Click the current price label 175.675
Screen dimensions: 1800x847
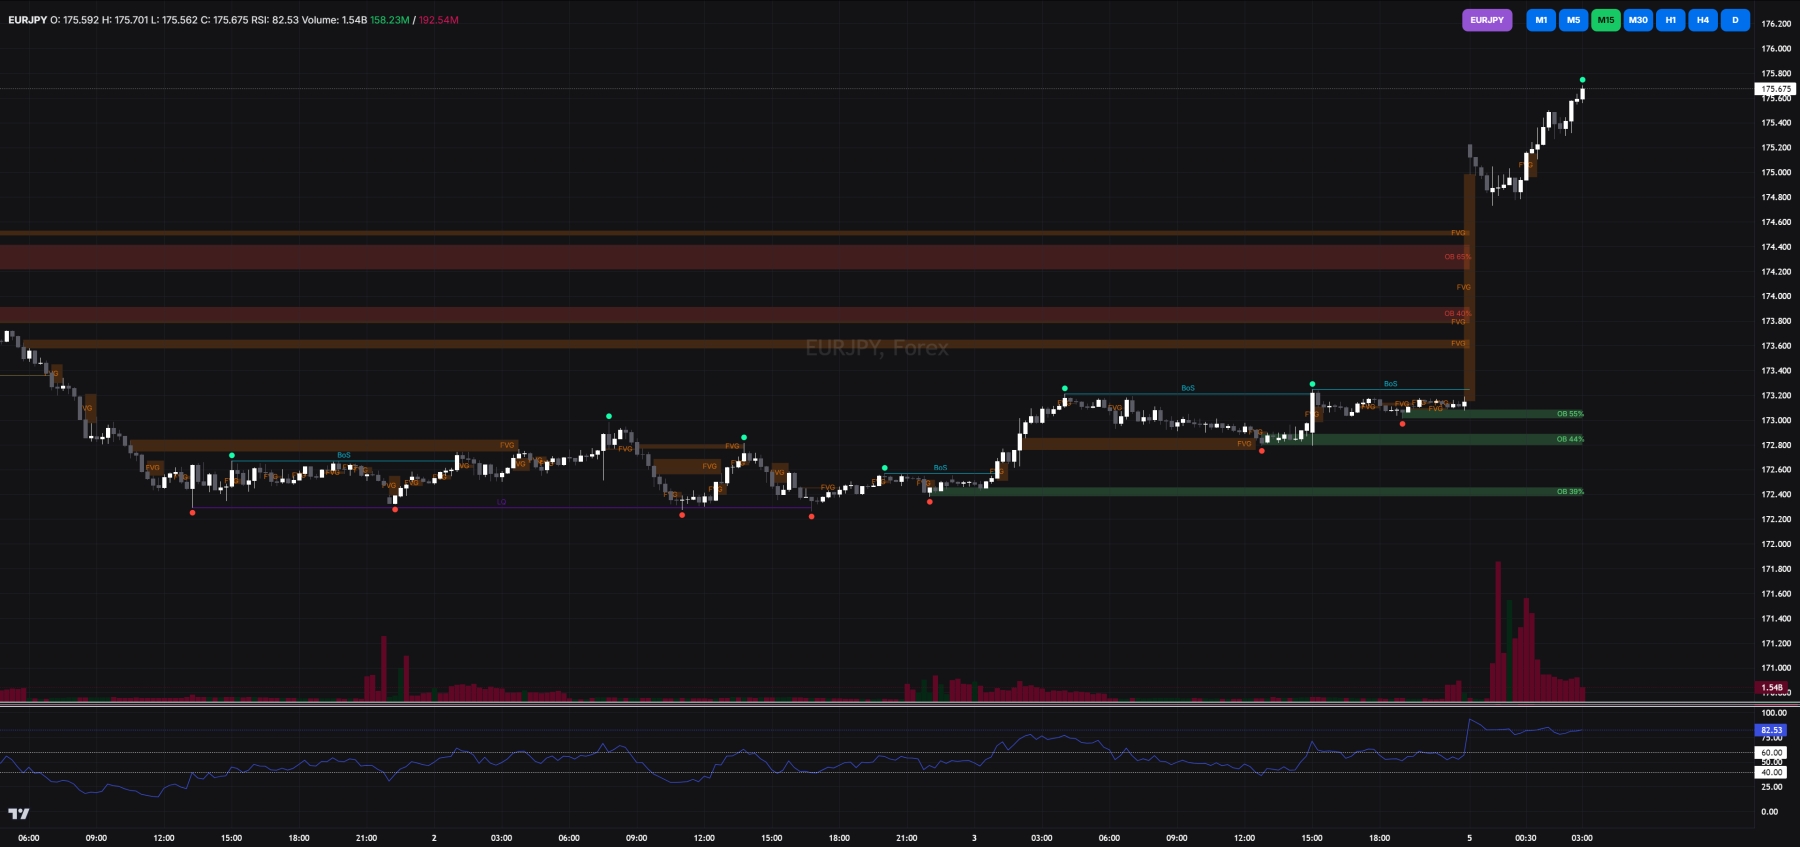coord(1776,89)
